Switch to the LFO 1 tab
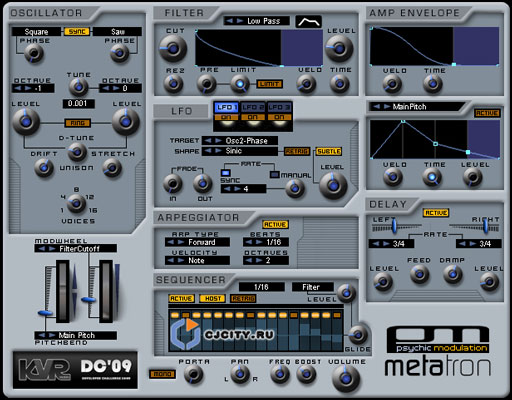Screen dimensions: 512x400 [226, 107]
